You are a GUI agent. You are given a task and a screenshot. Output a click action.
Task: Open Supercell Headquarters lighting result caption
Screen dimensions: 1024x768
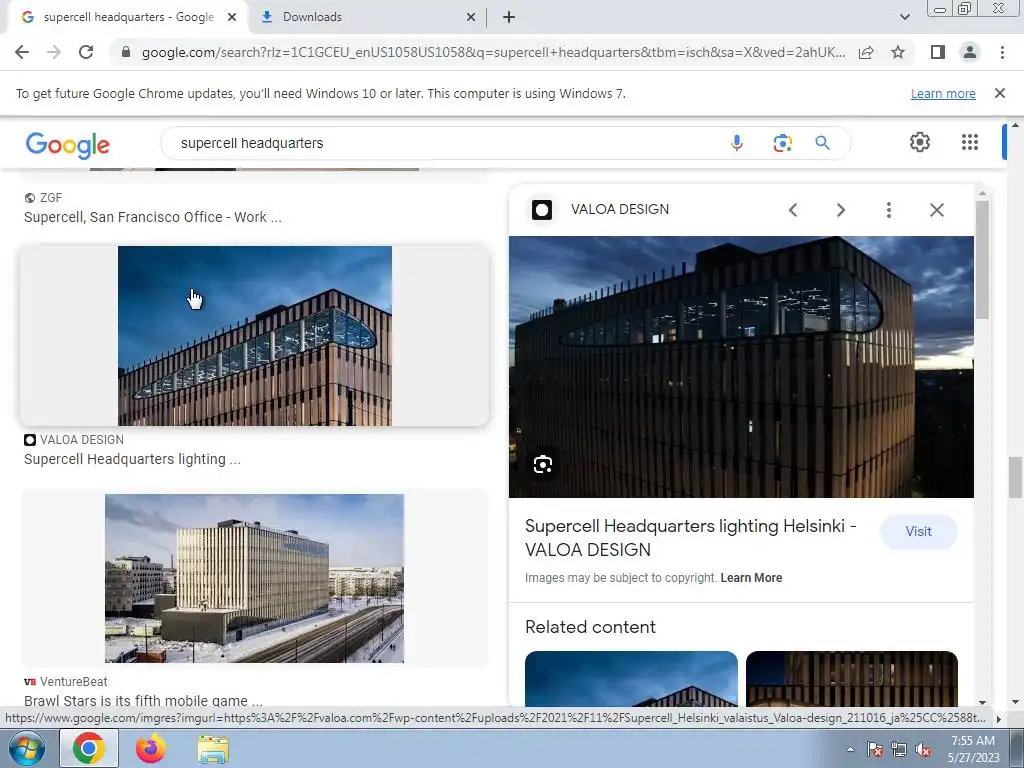(x=132, y=459)
